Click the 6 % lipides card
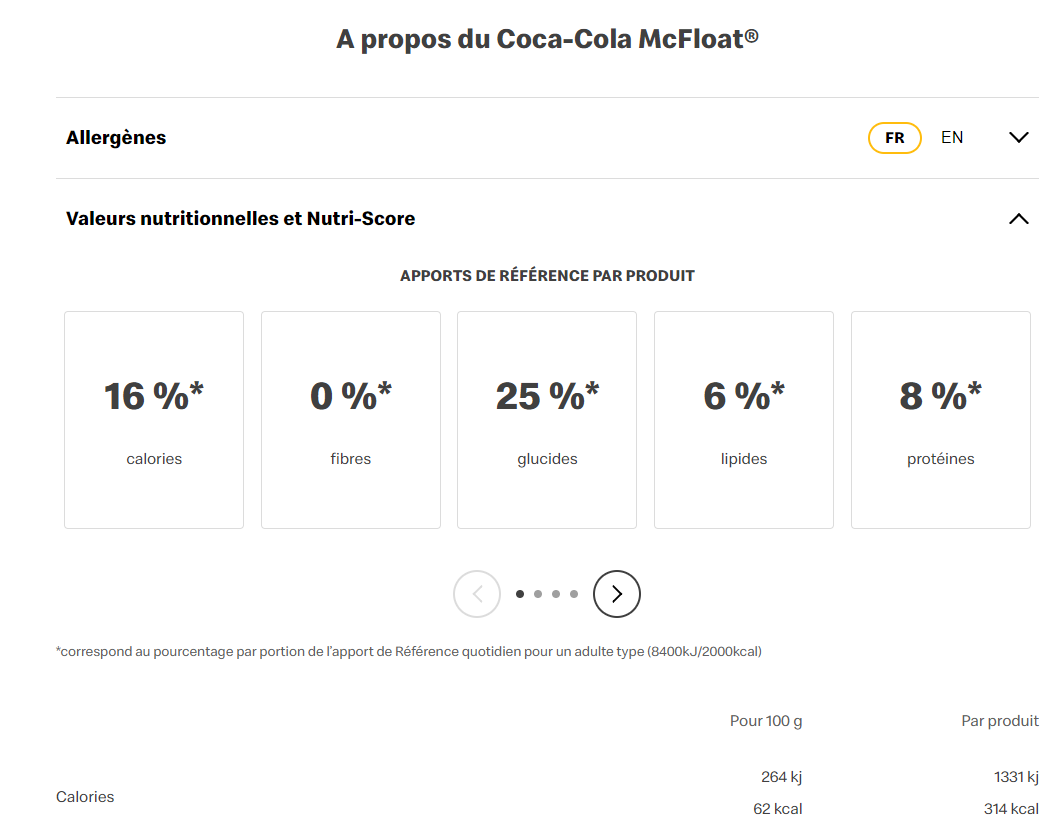1063x825 pixels. click(x=744, y=420)
